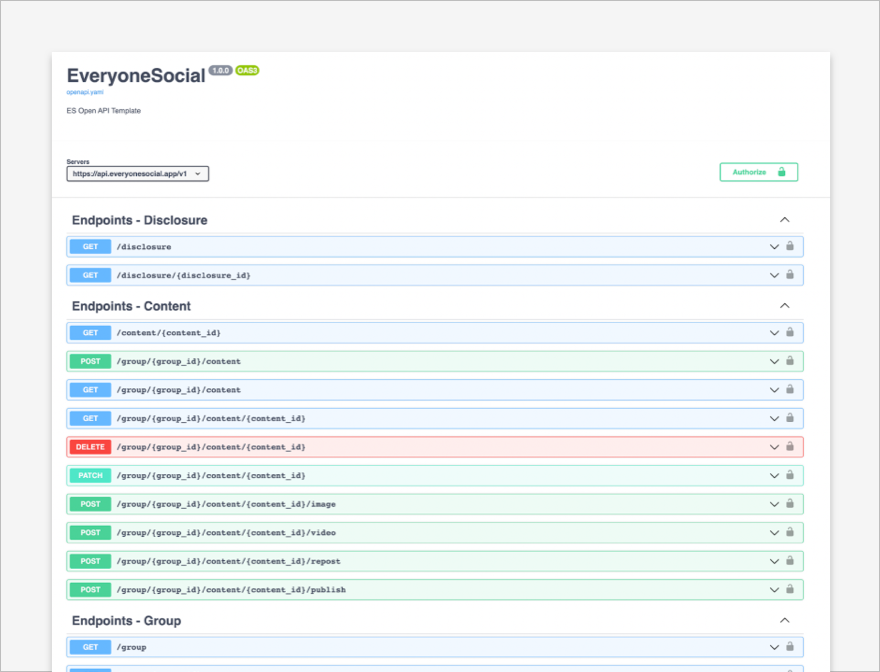Click lock icon on DELETE content endpoint row
Image resolution: width=880 pixels, height=672 pixels.
[790, 447]
